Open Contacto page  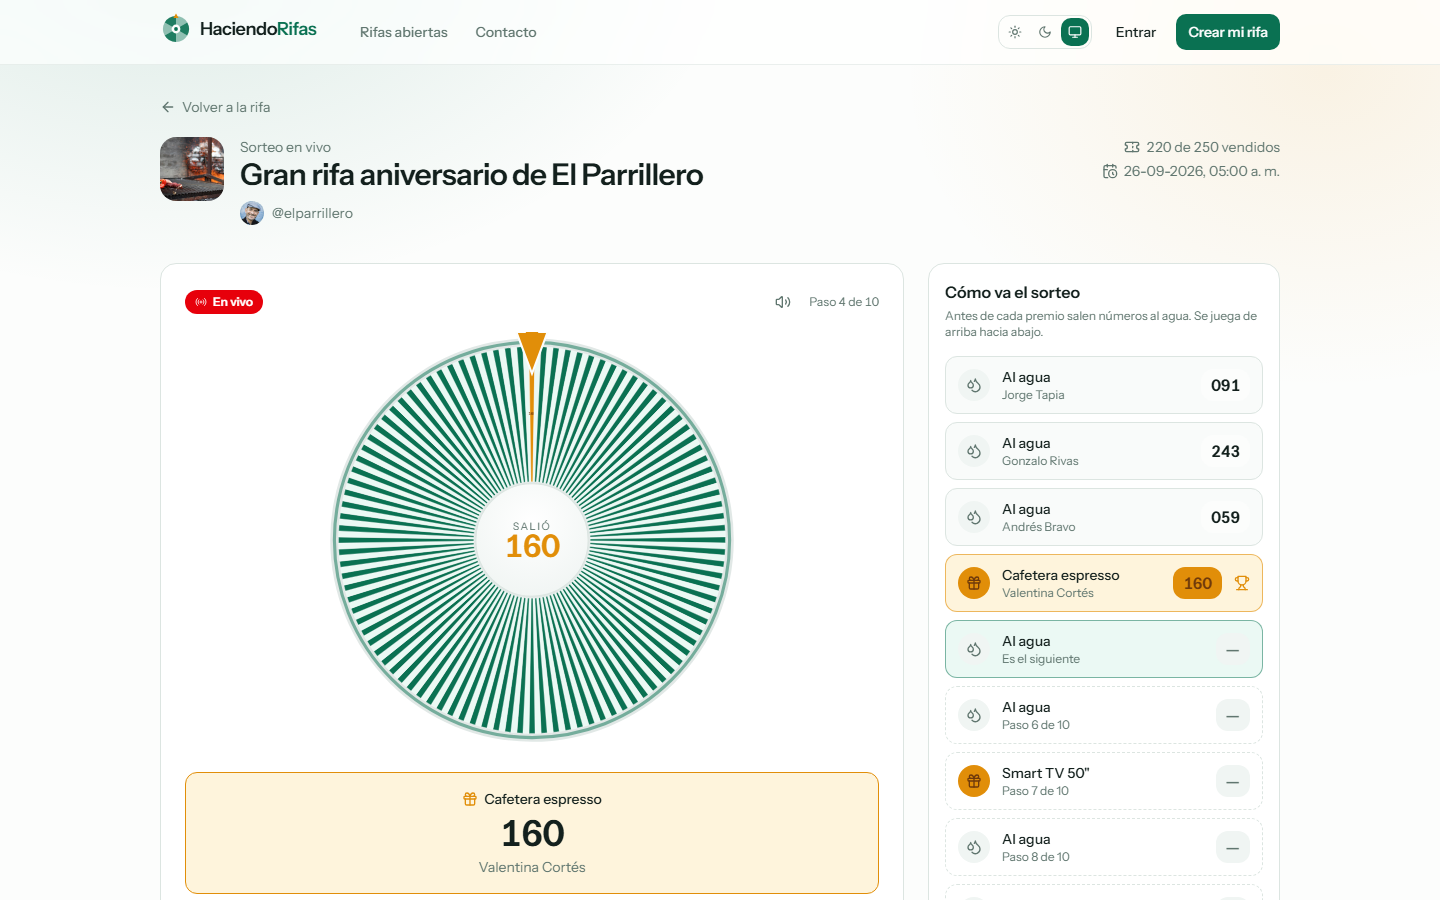click(506, 32)
